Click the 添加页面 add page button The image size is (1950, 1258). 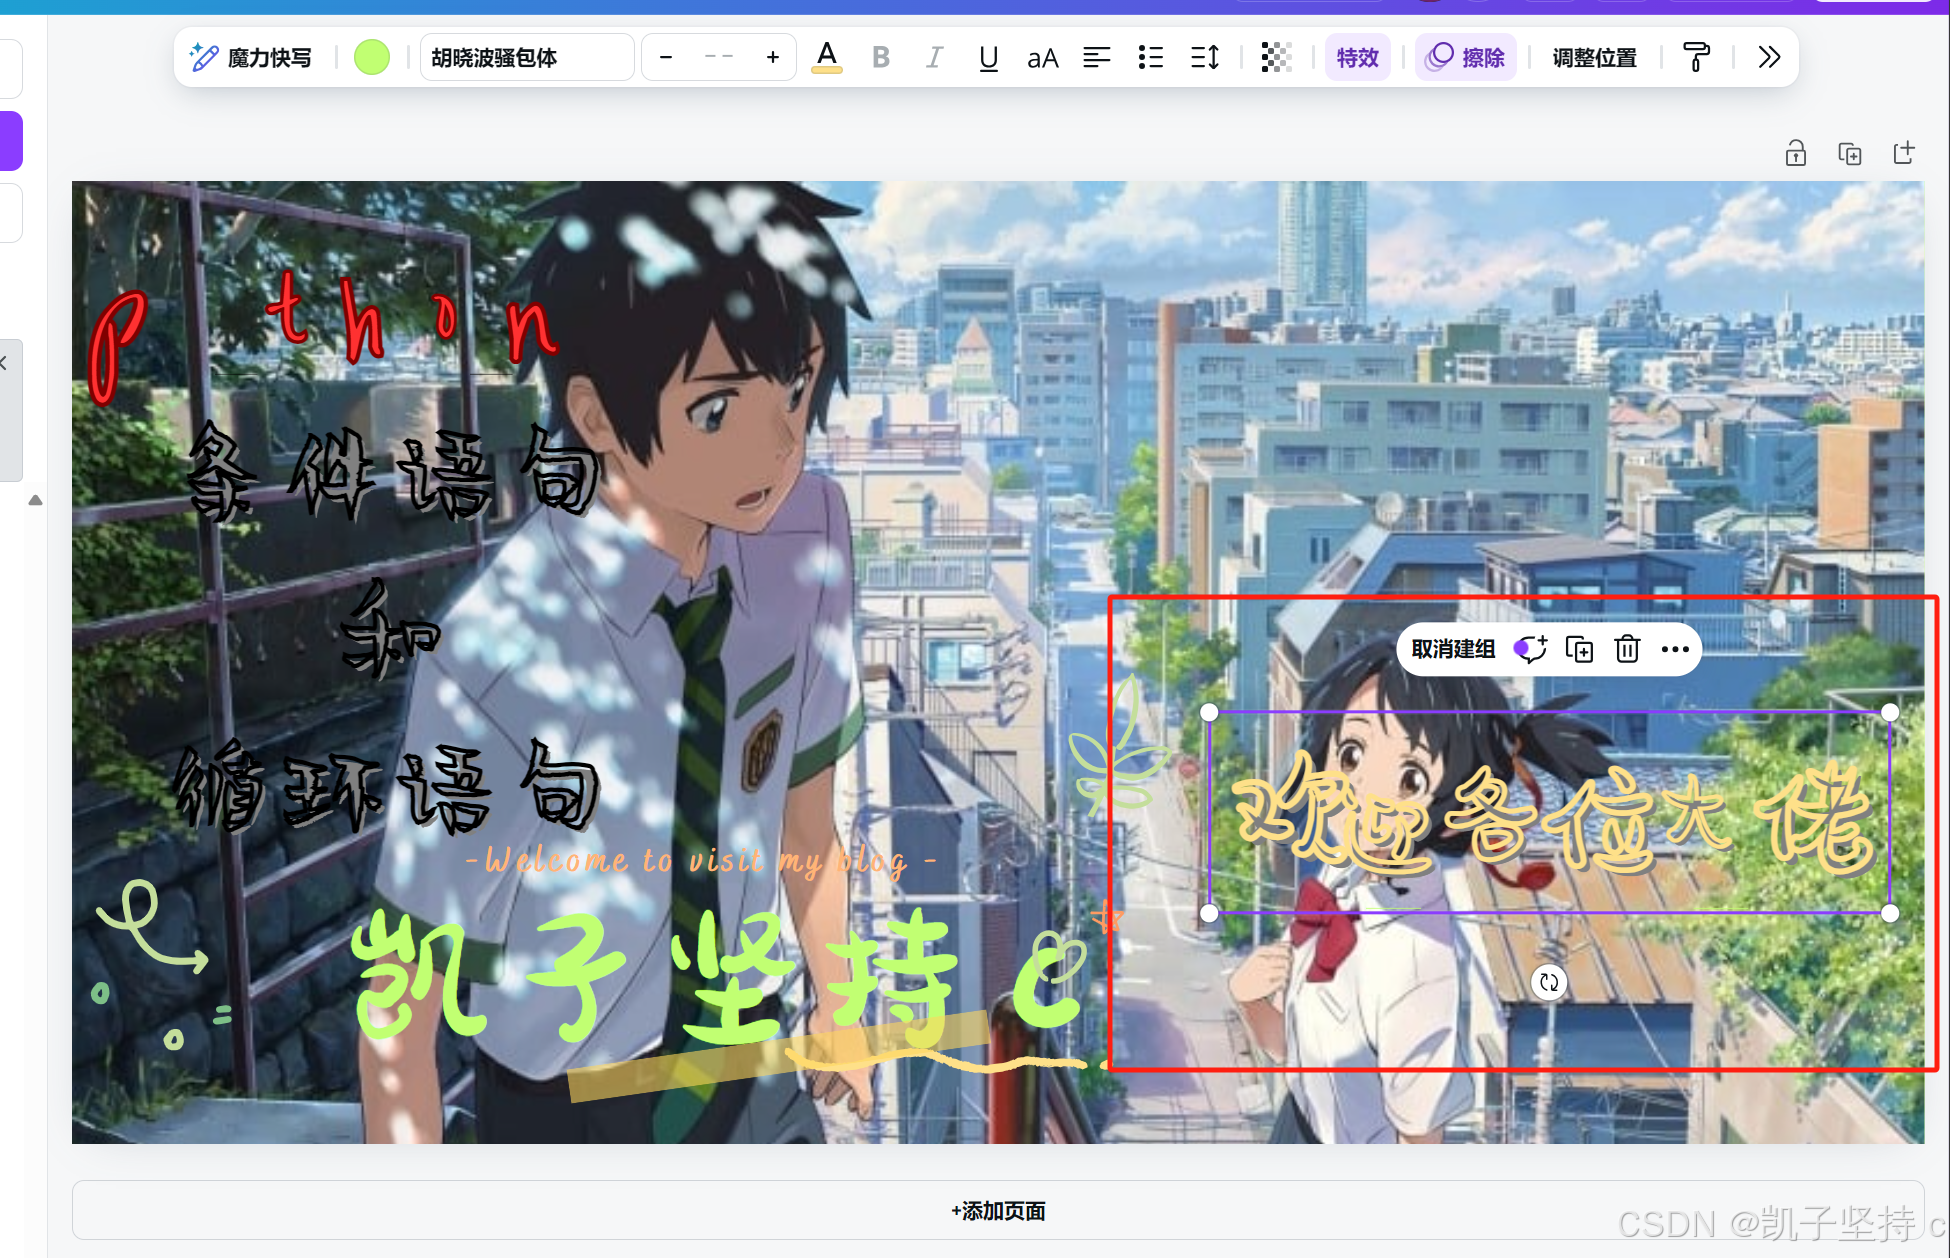[997, 1211]
